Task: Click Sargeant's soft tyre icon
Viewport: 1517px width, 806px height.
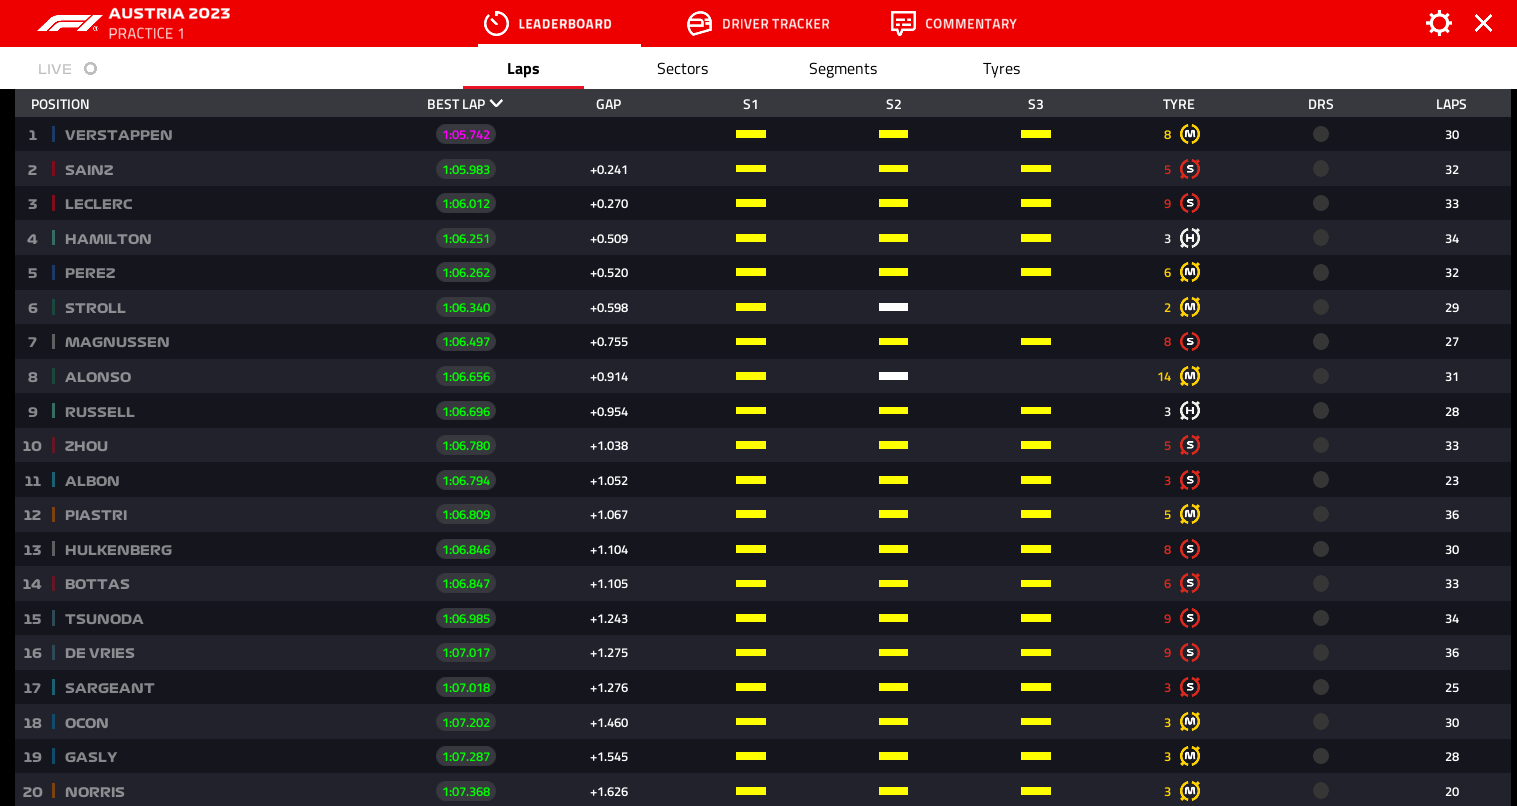Action: tap(1190, 687)
